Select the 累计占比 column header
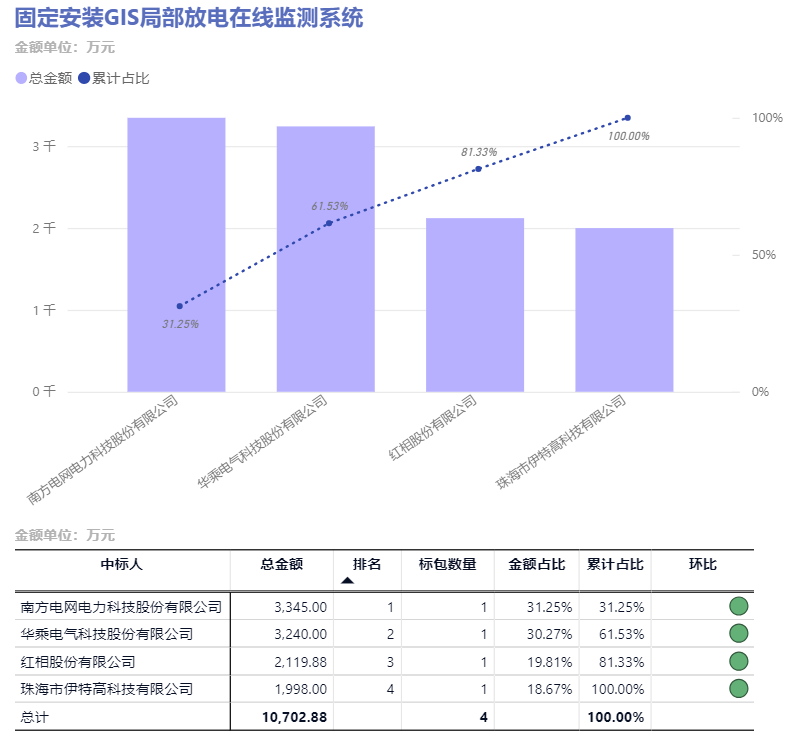Screen dimensions: 789x736 (x=615, y=564)
